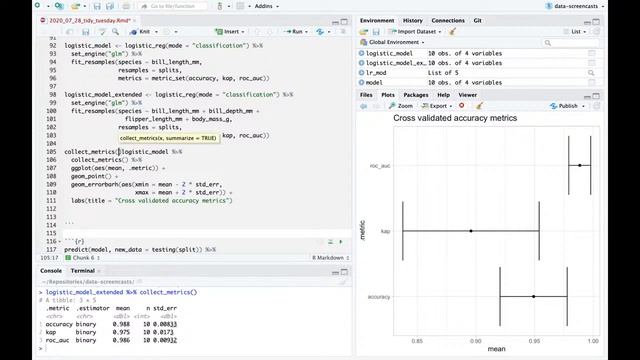
Task: Open the Chunk 6 navigator dropdown
Action: [x=82, y=258]
